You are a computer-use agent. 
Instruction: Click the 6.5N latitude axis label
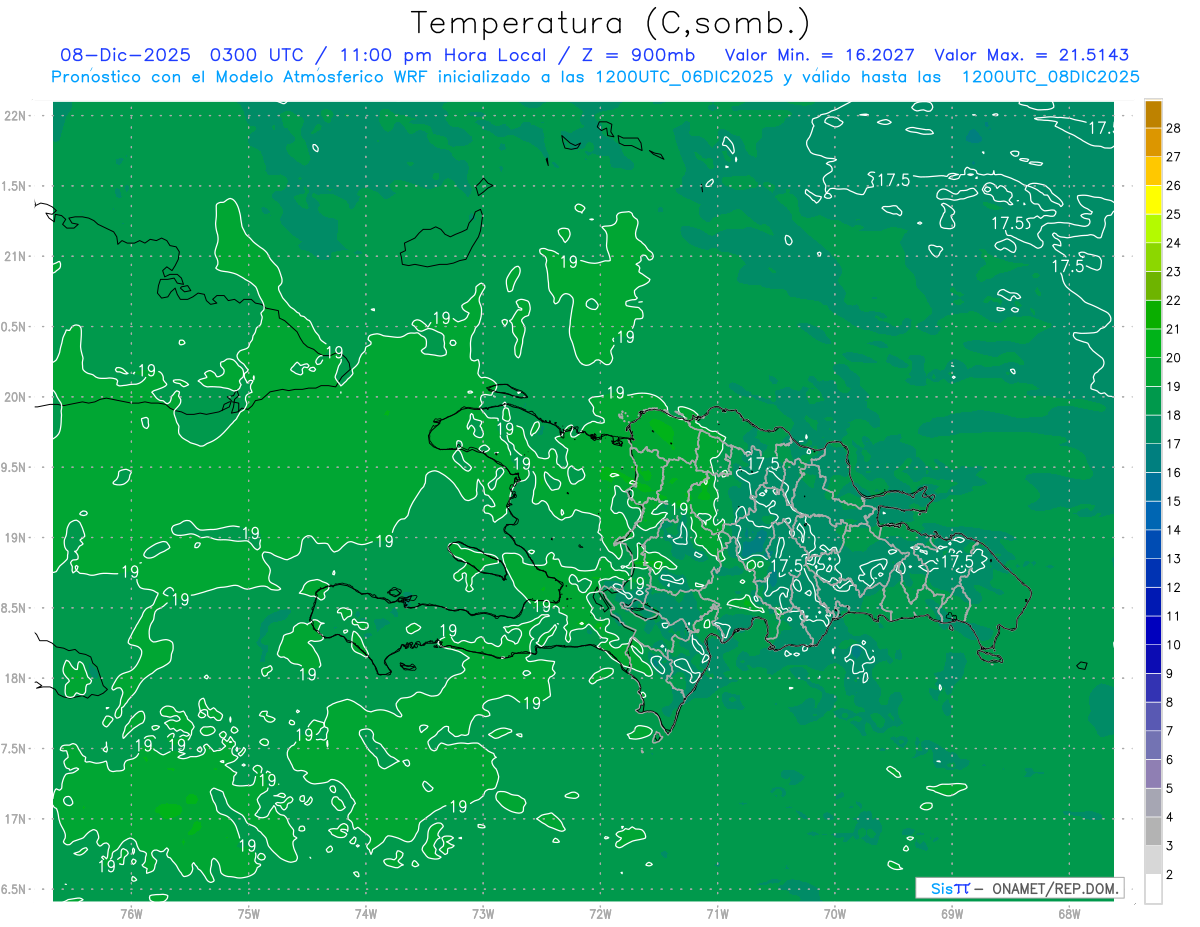pyautogui.click(x=15, y=890)
